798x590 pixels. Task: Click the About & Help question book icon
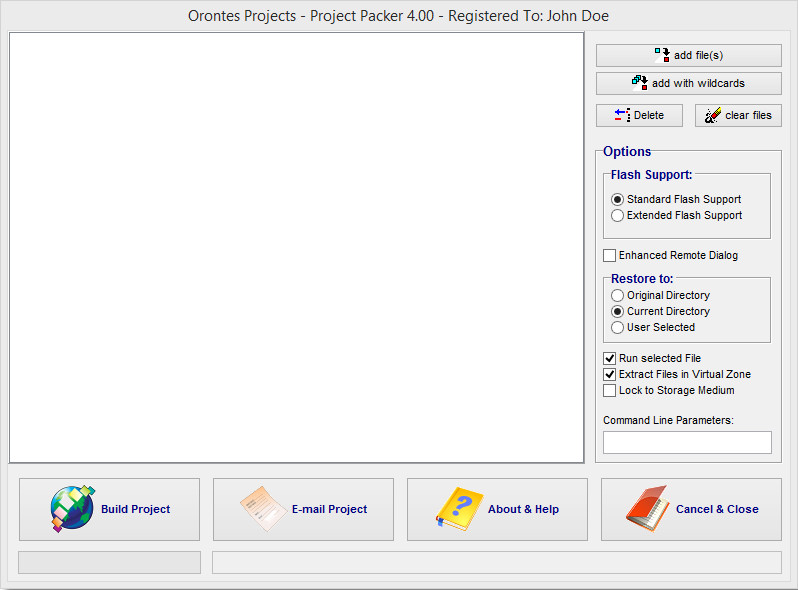(x=459, y=509)
